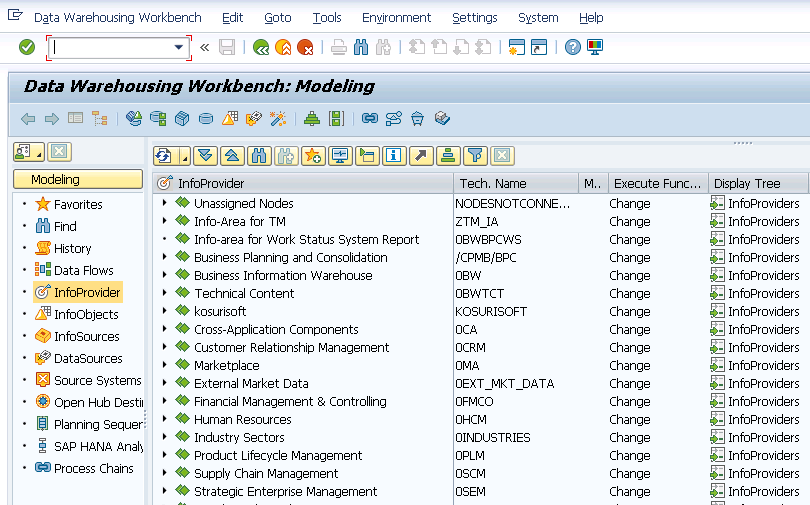Click the binoculars Find icon above the InfoProvider tree
810x505 pixels.
pyautogui.click(x=259, y=155)
